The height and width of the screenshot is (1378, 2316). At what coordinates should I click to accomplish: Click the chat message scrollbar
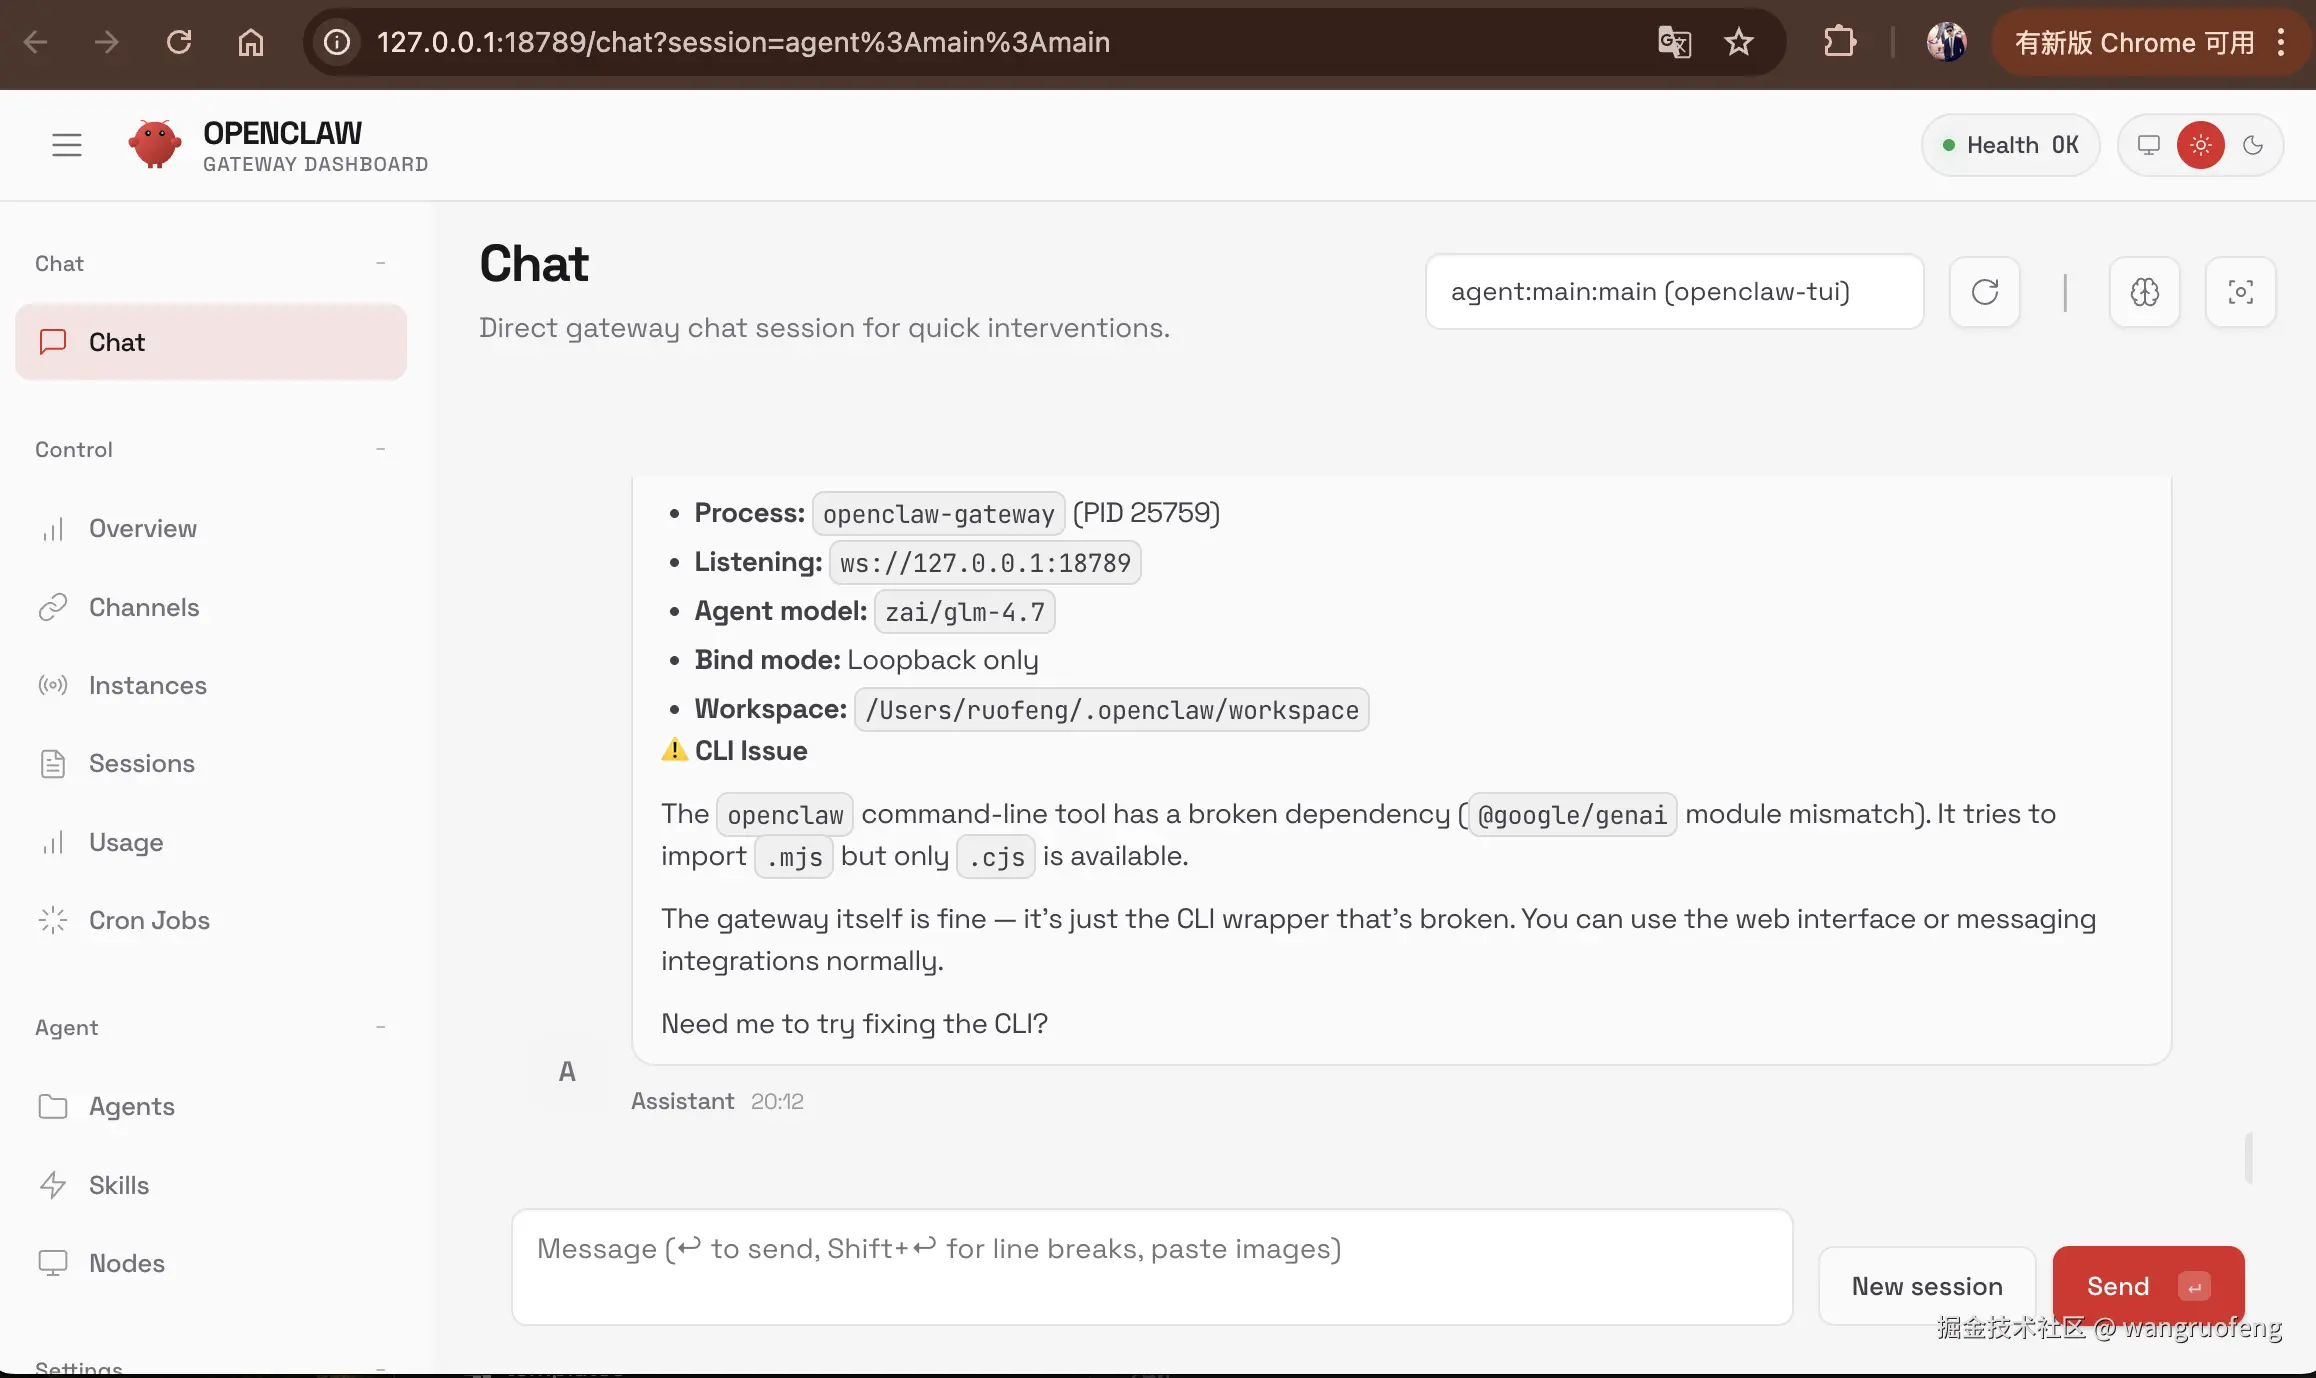(x=2249, y=1157)
